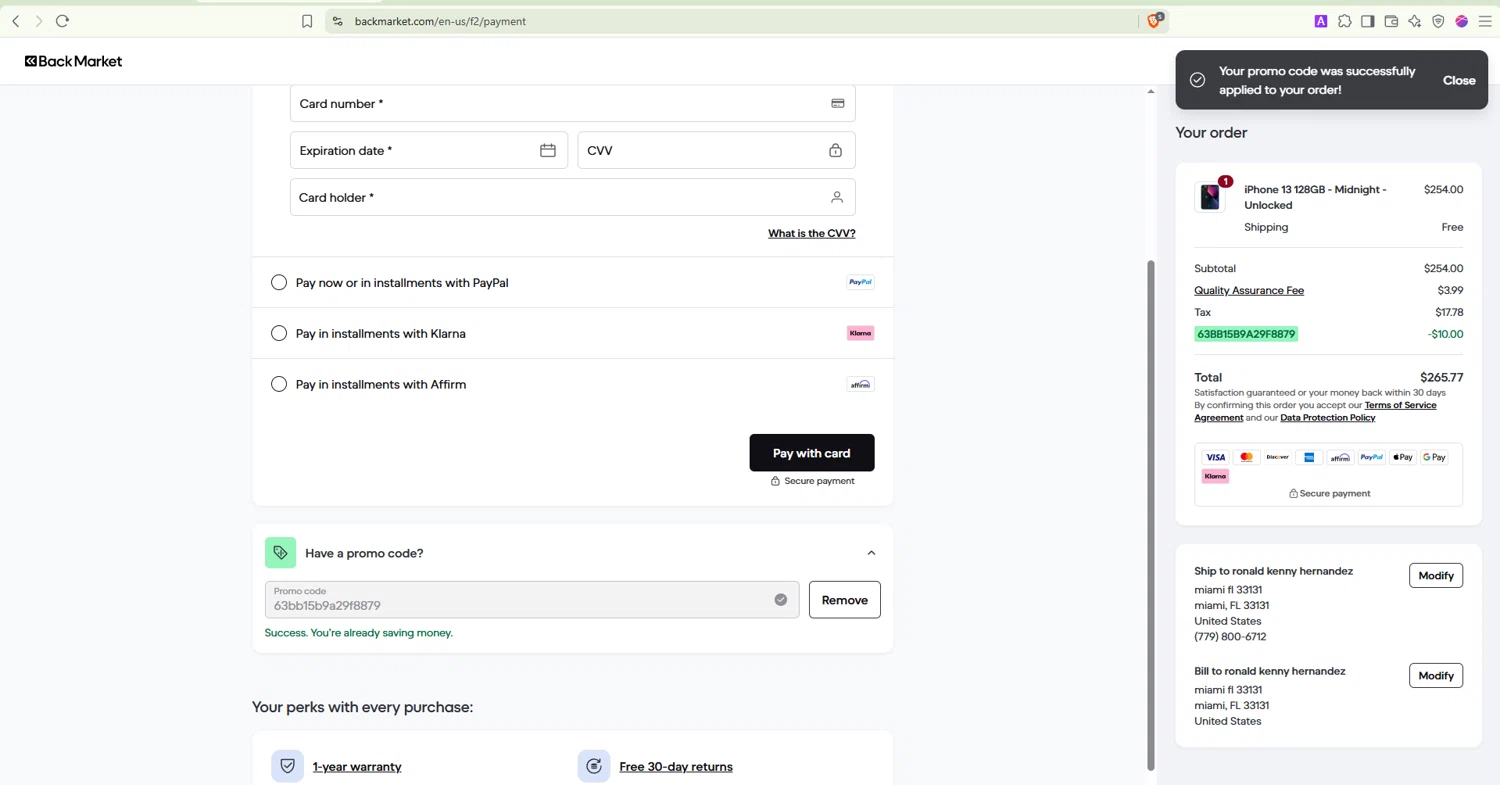The height and width of the screenshot is (785, 1500).
Task: Click the green promo code tag 63BB15B9A29F8879
Action: pos(1246,334)
